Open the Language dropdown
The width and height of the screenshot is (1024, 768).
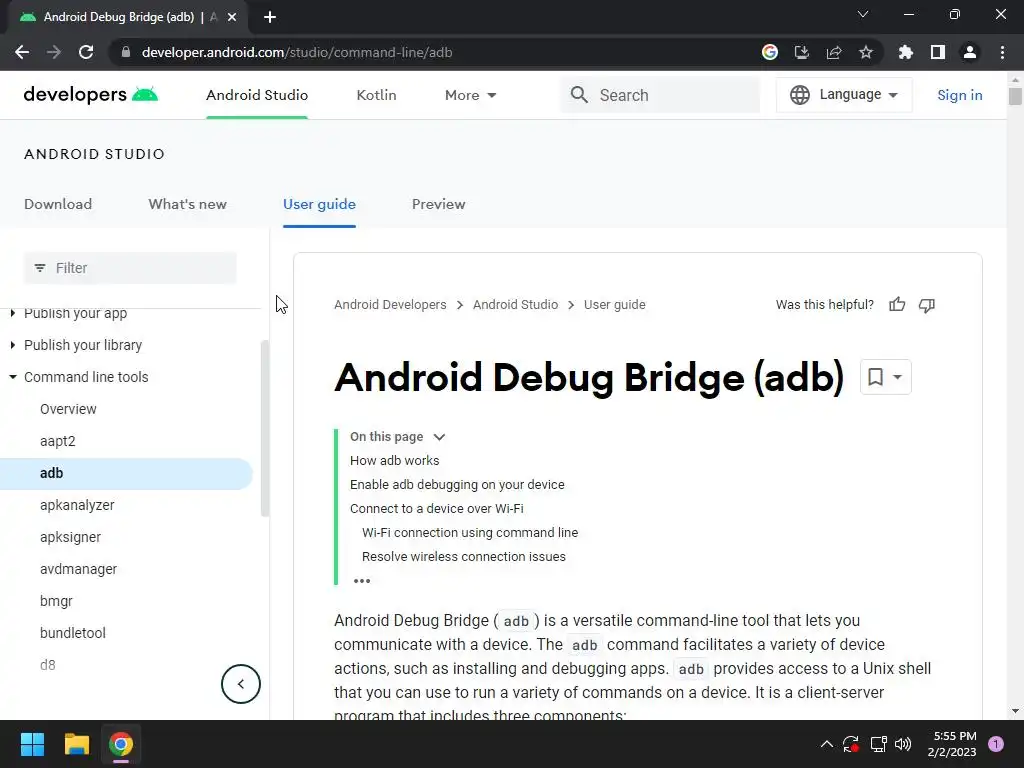point(844,95)
